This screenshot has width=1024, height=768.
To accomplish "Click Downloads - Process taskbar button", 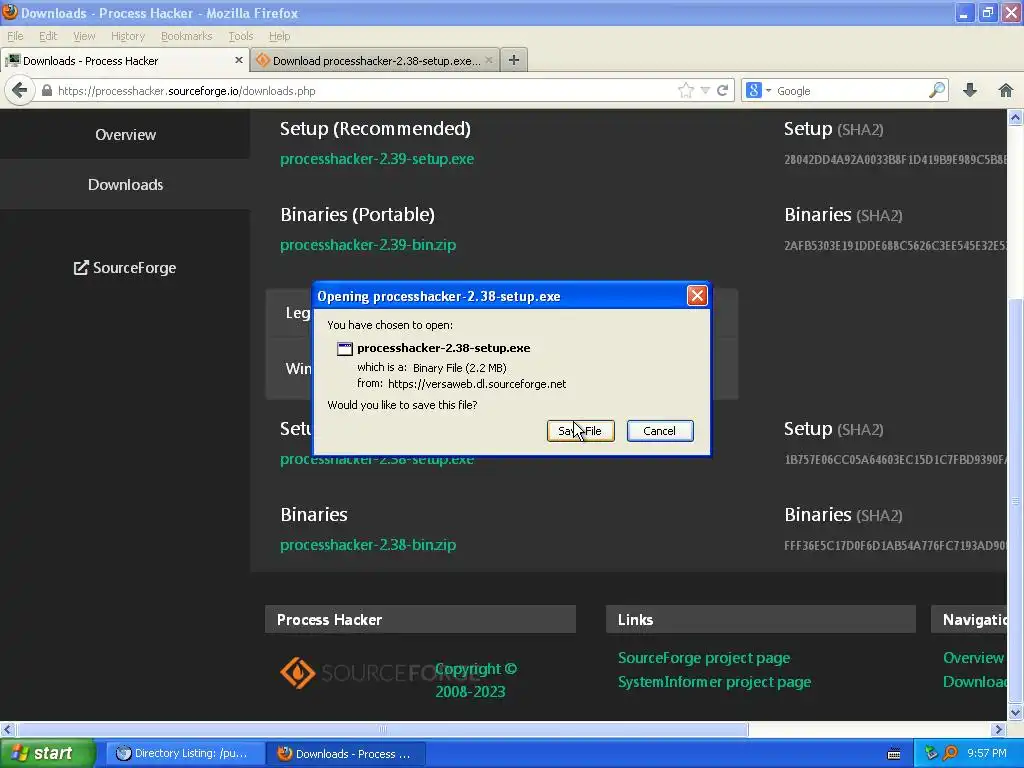I will tap(346, 753).
